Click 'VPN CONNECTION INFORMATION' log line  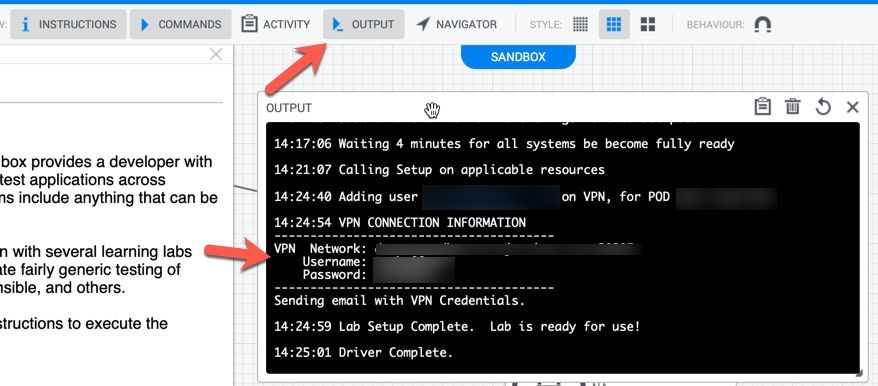click(x=400, y=222)
